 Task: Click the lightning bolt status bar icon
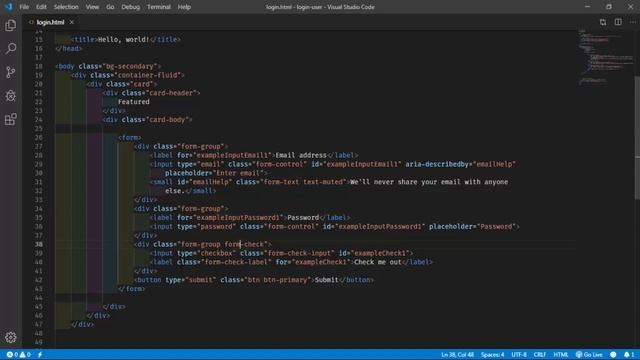pos(40,355)
